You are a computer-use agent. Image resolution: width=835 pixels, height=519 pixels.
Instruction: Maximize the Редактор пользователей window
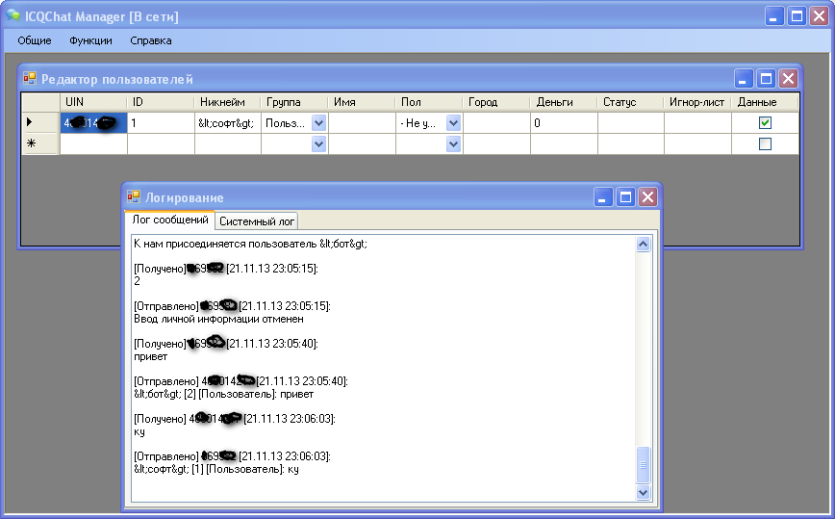766,79
